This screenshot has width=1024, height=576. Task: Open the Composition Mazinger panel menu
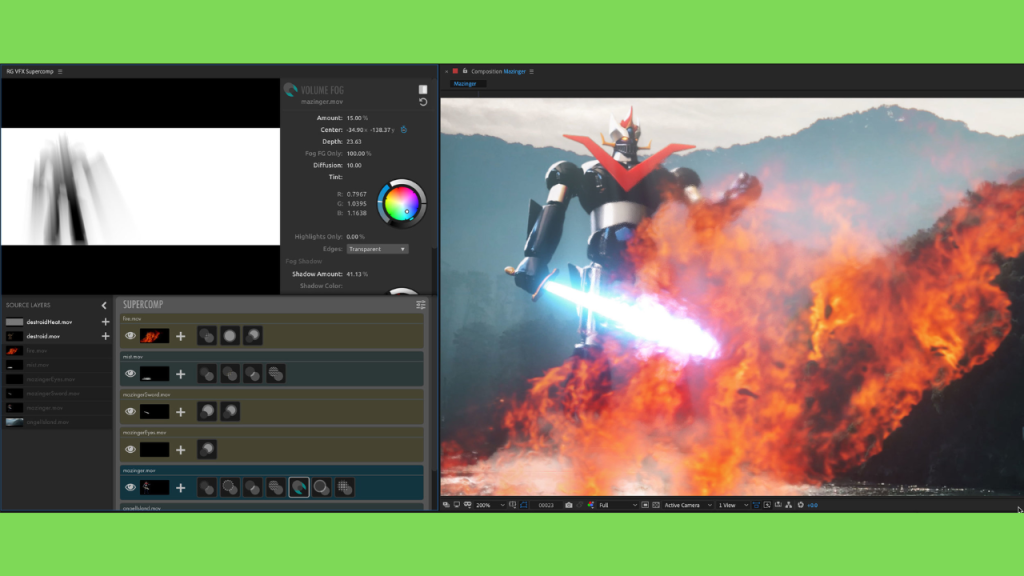pyautogui.click(x=532, y=71)
